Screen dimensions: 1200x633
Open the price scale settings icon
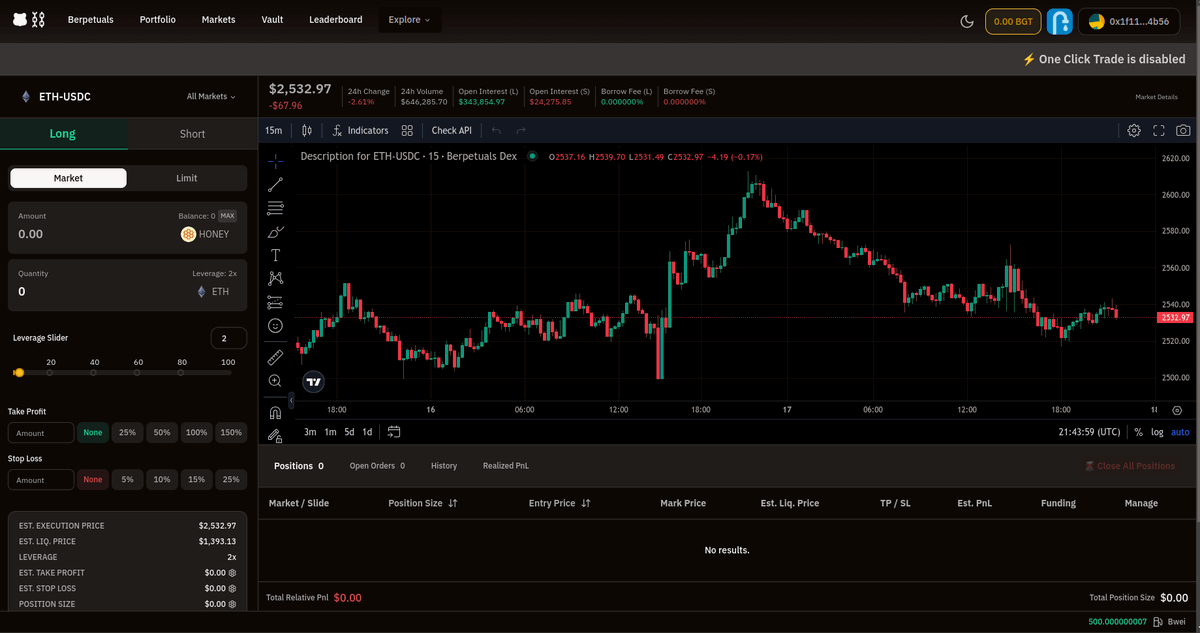coord(1176,410)
